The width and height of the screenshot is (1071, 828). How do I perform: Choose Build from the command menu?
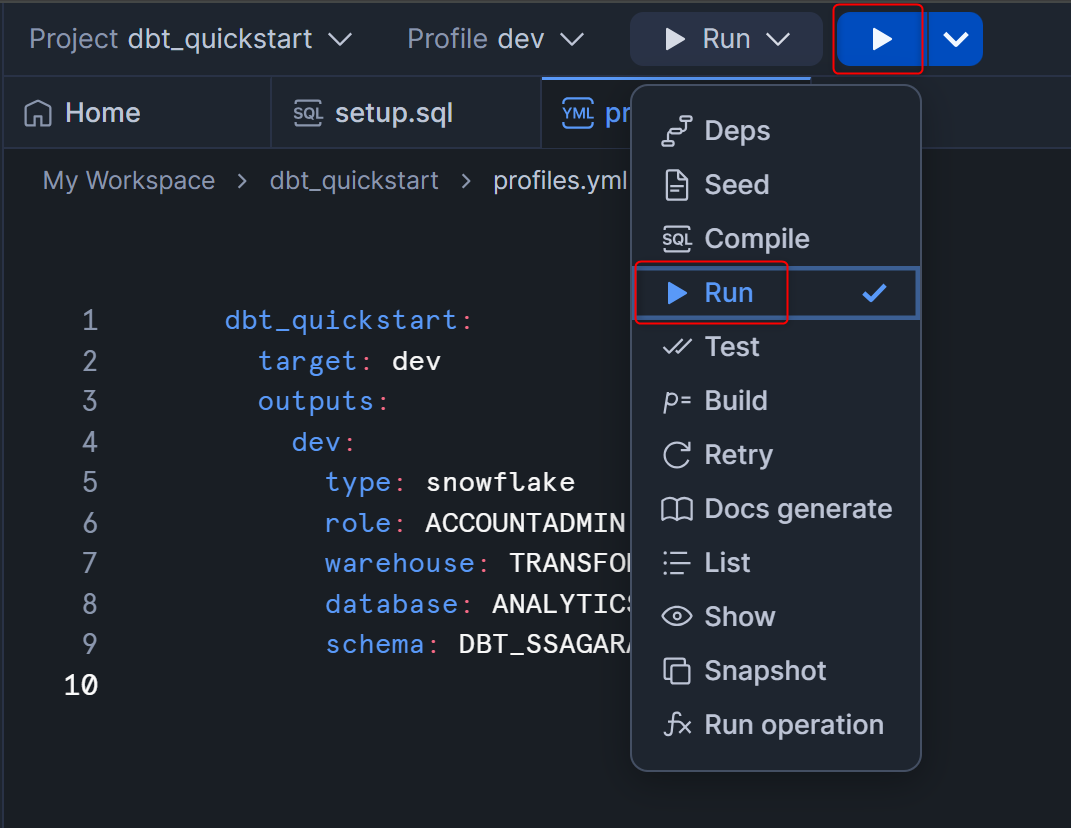(736, 401)
